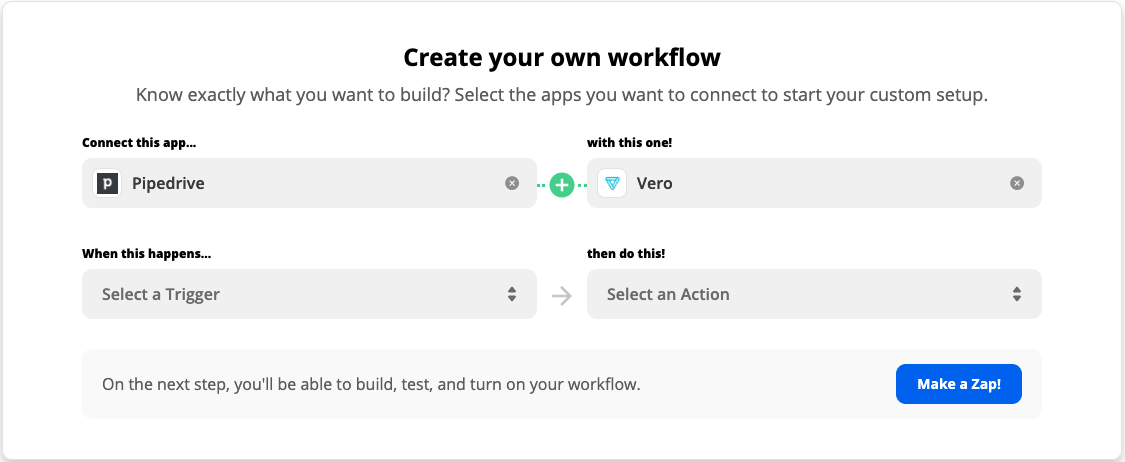Click the up-down arrows on the trigger selector
The height and width of the screenshot is (462, 1125).
512,294
